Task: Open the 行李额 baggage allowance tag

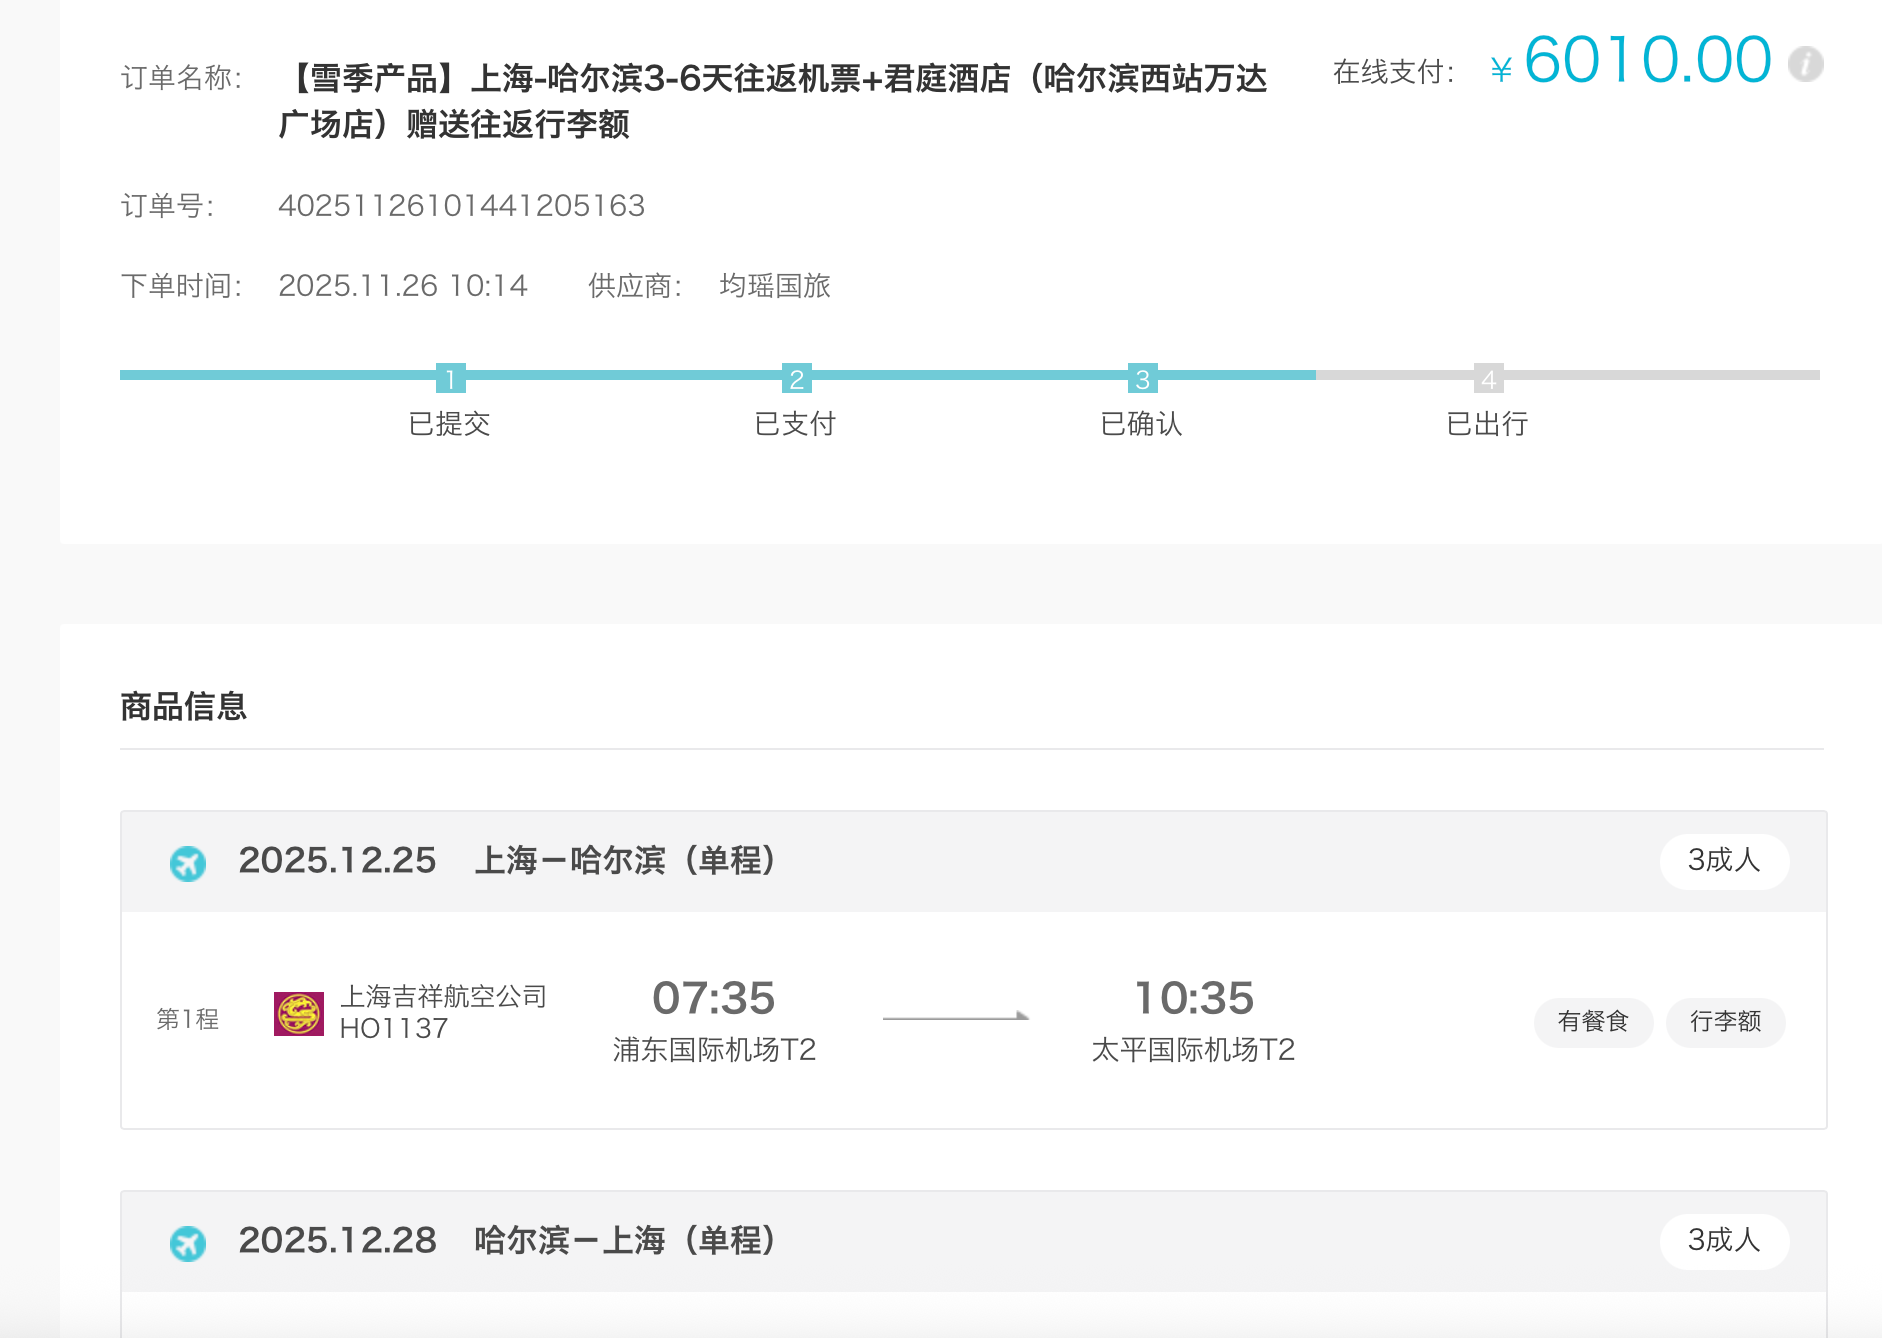Action: click(1725, 1021)
